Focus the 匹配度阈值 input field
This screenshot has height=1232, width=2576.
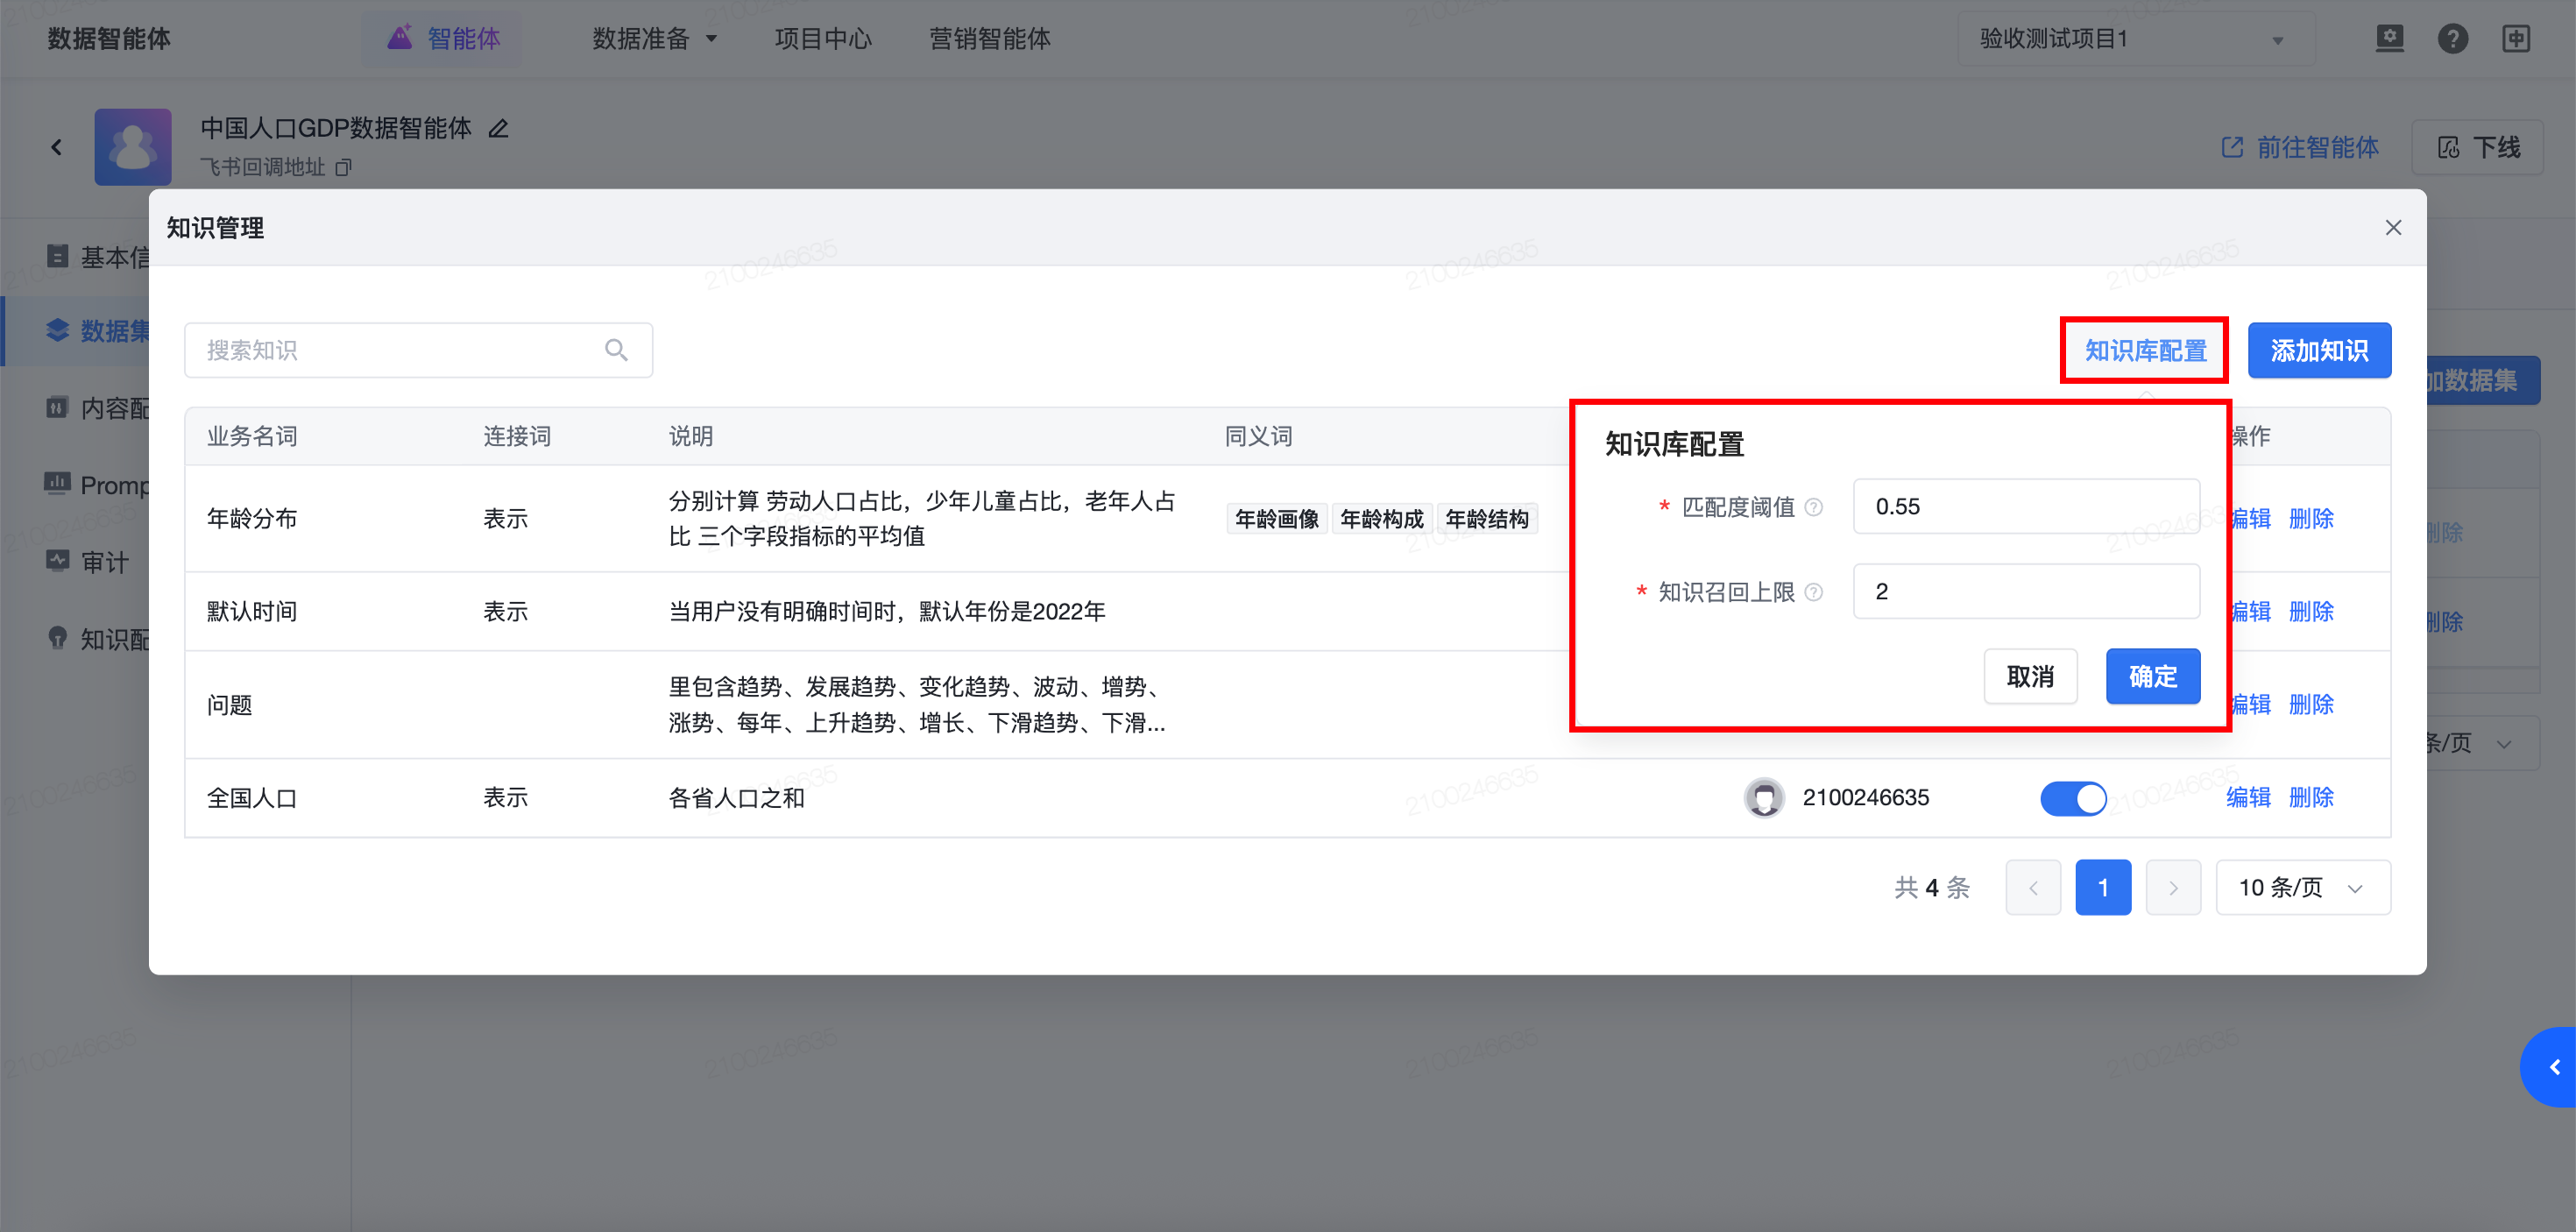[x=2026, y=506]
